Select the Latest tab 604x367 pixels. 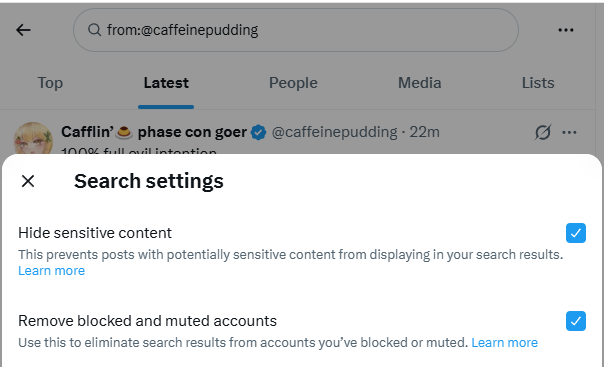(x=166, y=83)
